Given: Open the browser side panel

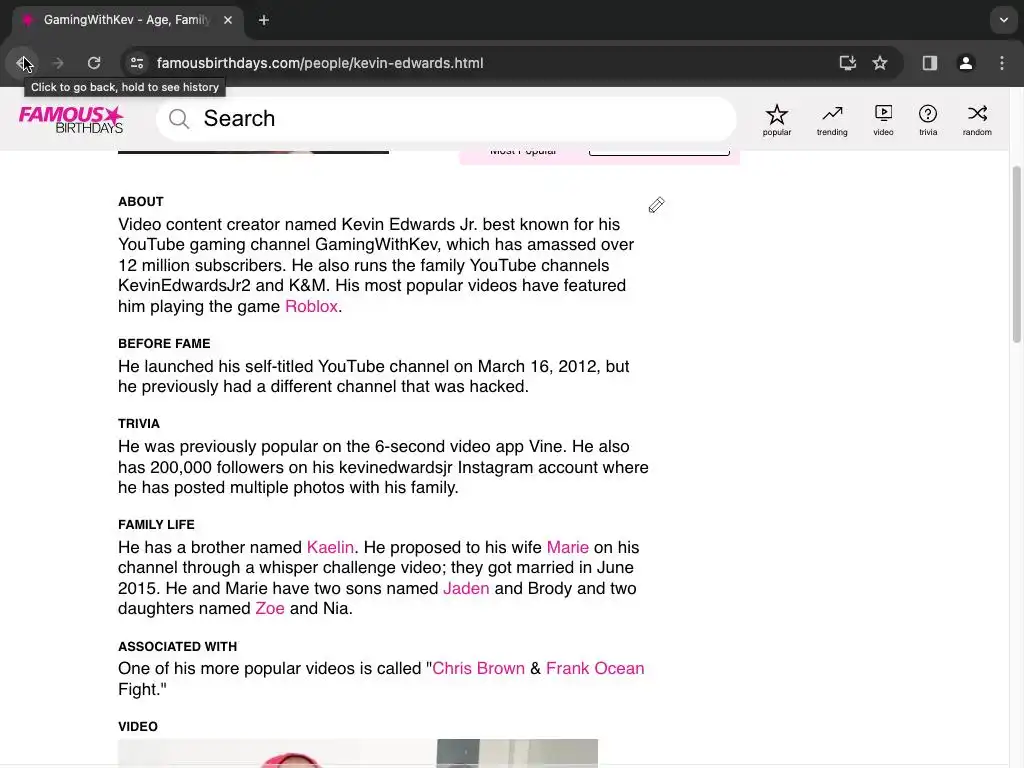Looking at the screenshot, I should (x=929, y=63).
